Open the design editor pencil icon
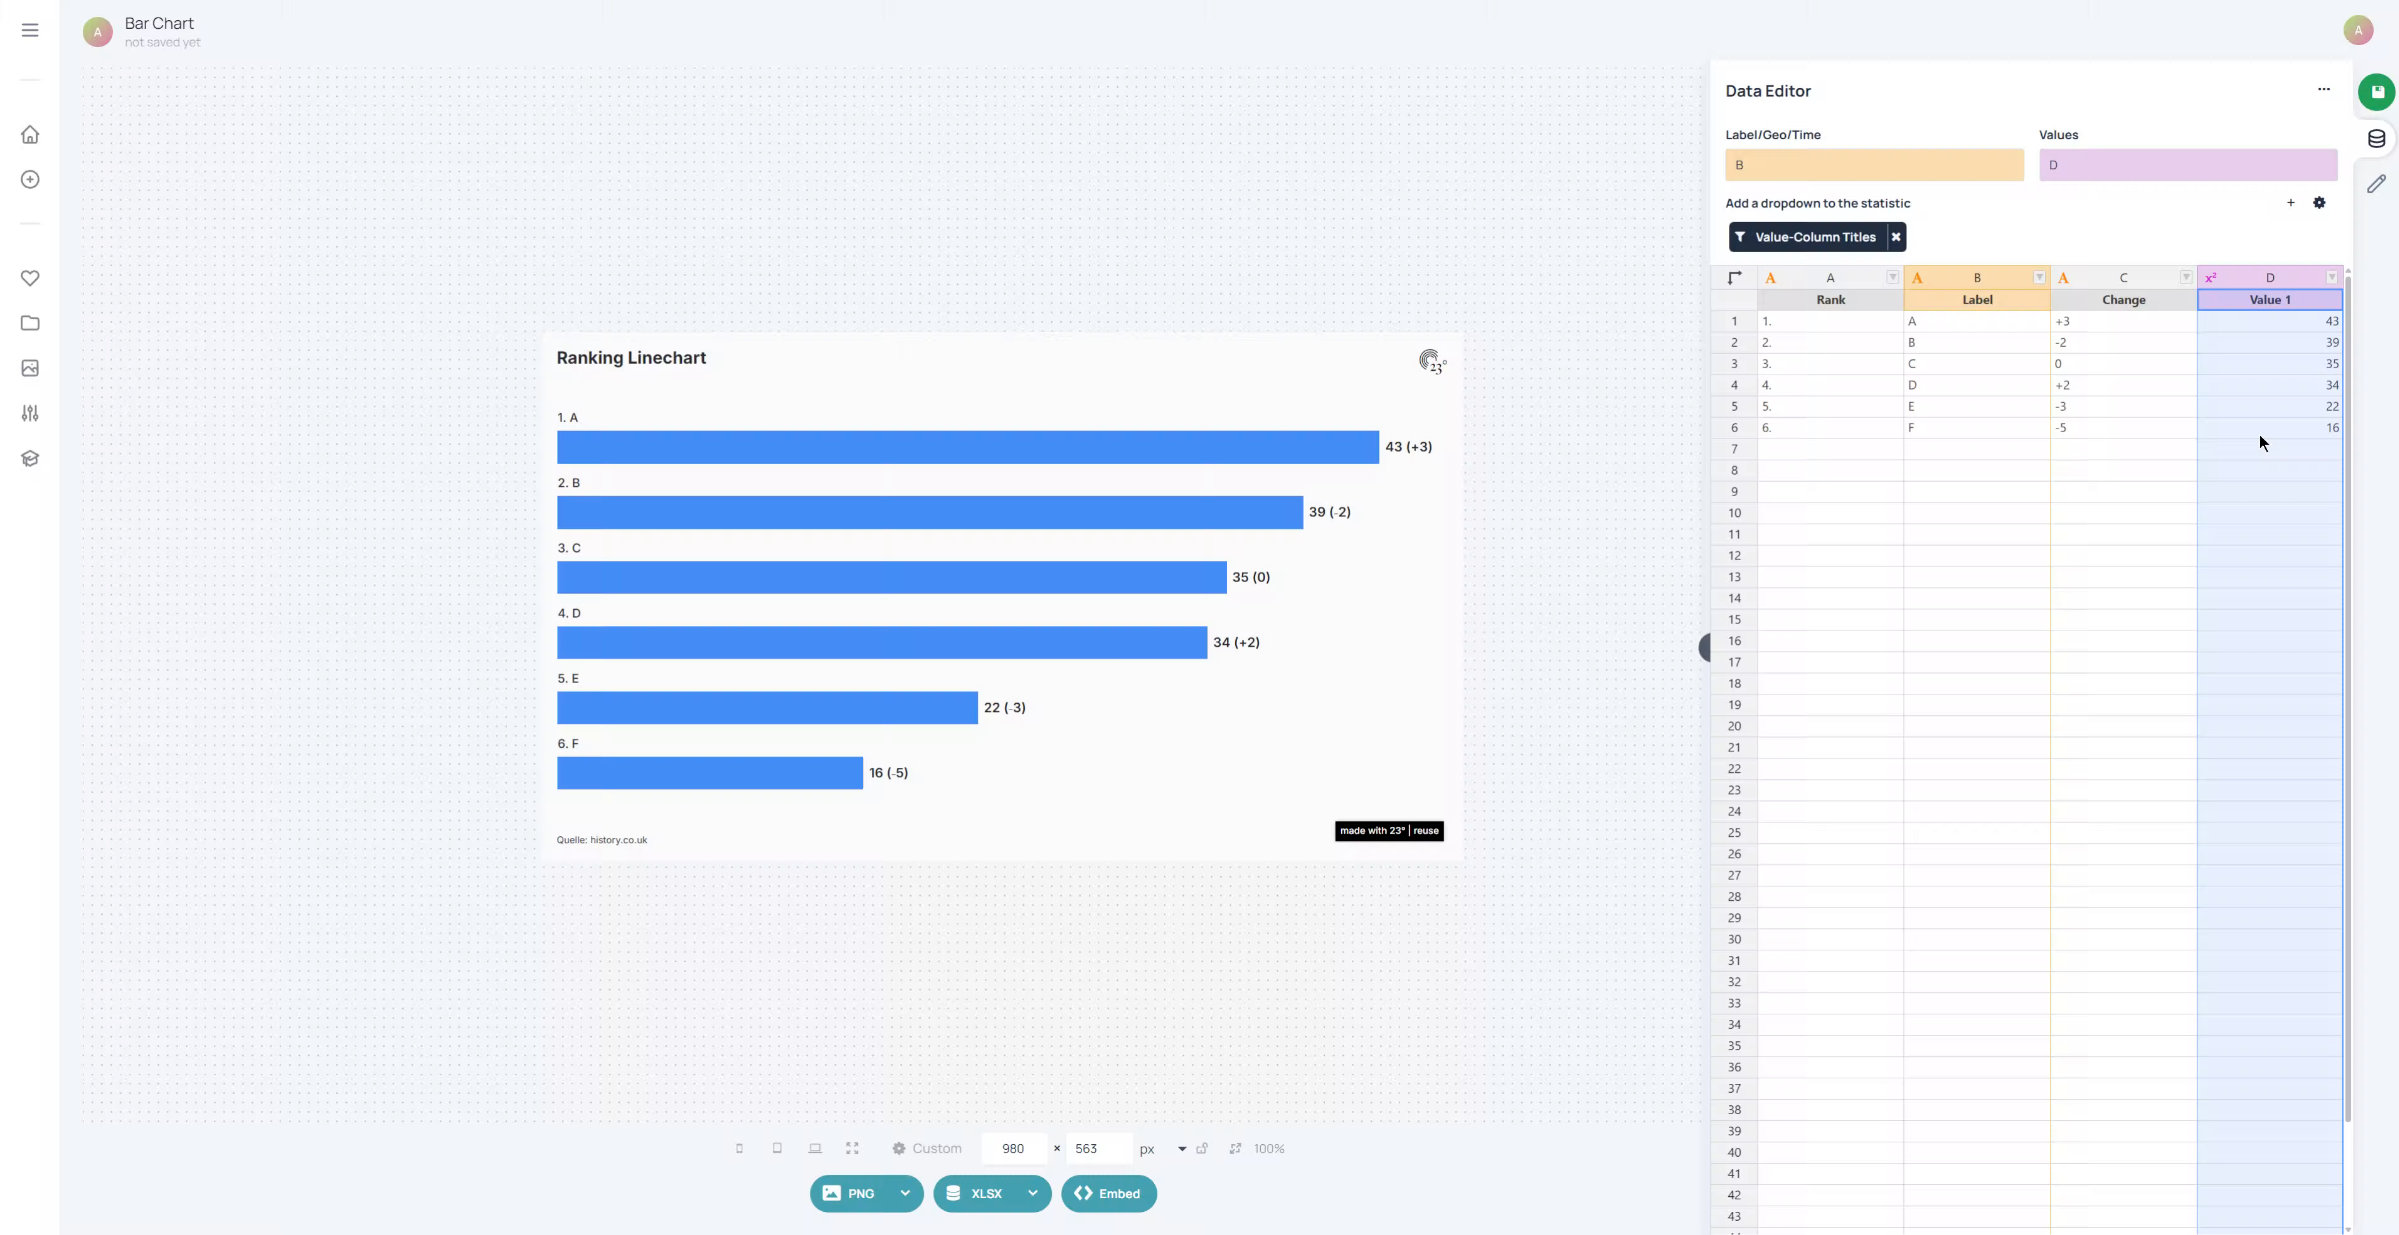This screenshot has width=2399, height=1235. (x=2376, y=184)
